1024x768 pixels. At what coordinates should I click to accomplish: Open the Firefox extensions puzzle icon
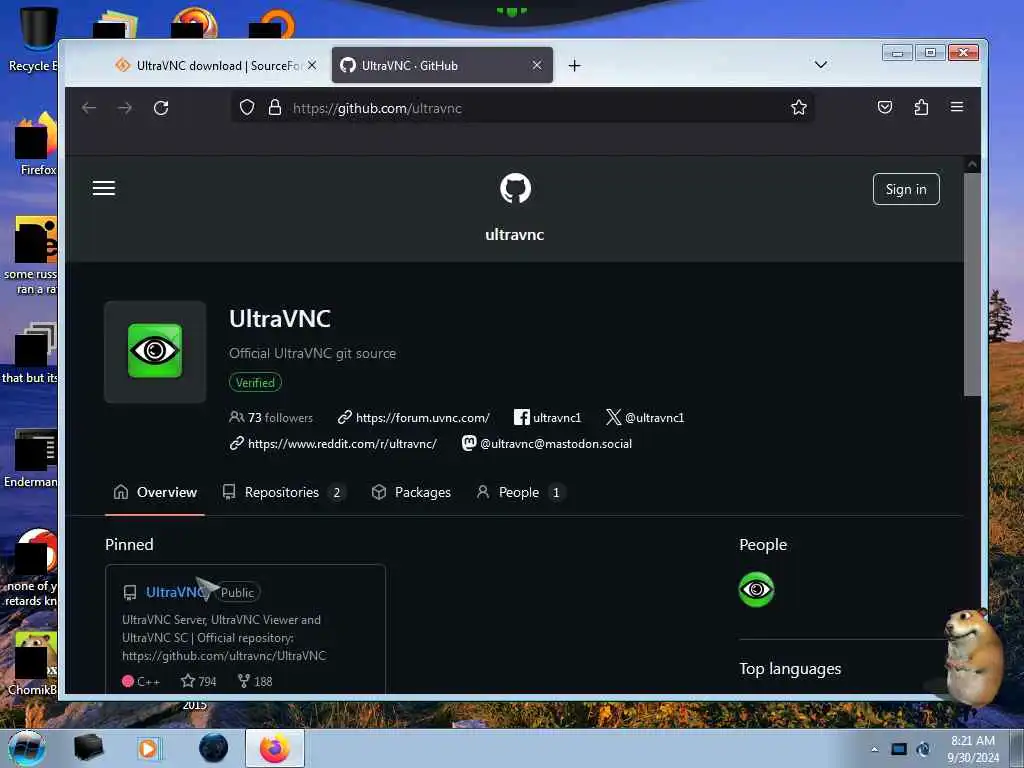point(921,107)
